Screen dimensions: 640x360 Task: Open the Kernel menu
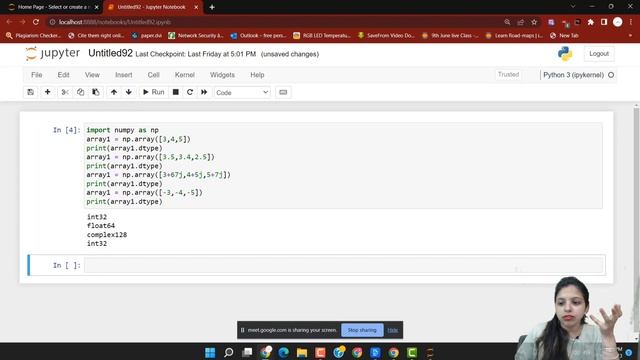tap(184, 75)
